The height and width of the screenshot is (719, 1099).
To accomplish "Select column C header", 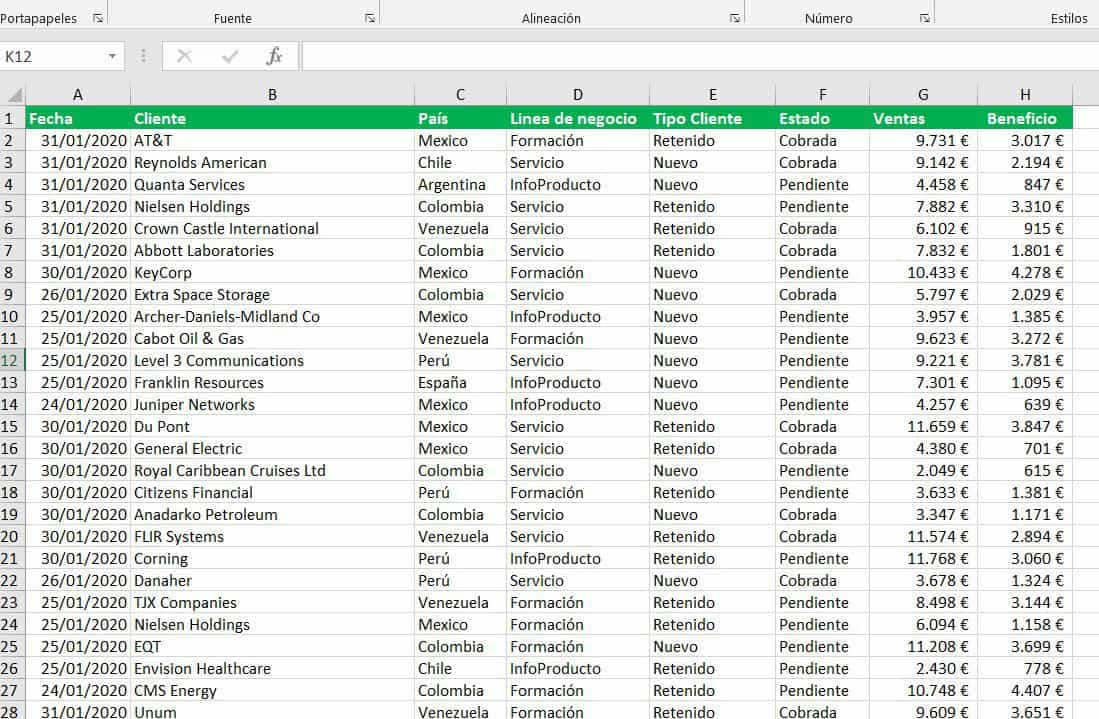I will [x=460, y=94].
